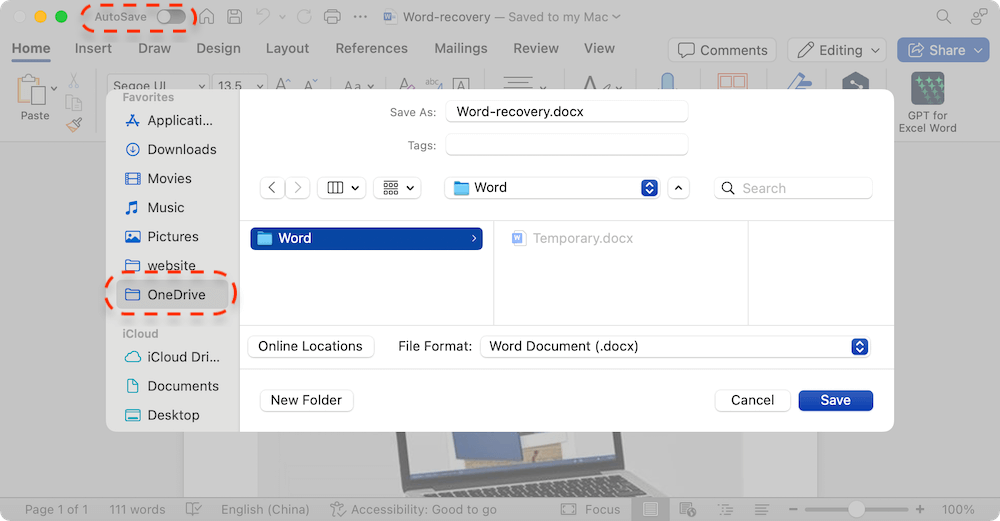Click the Comments button
This screenshot has width=1000, height=521.
coord(722,50)
